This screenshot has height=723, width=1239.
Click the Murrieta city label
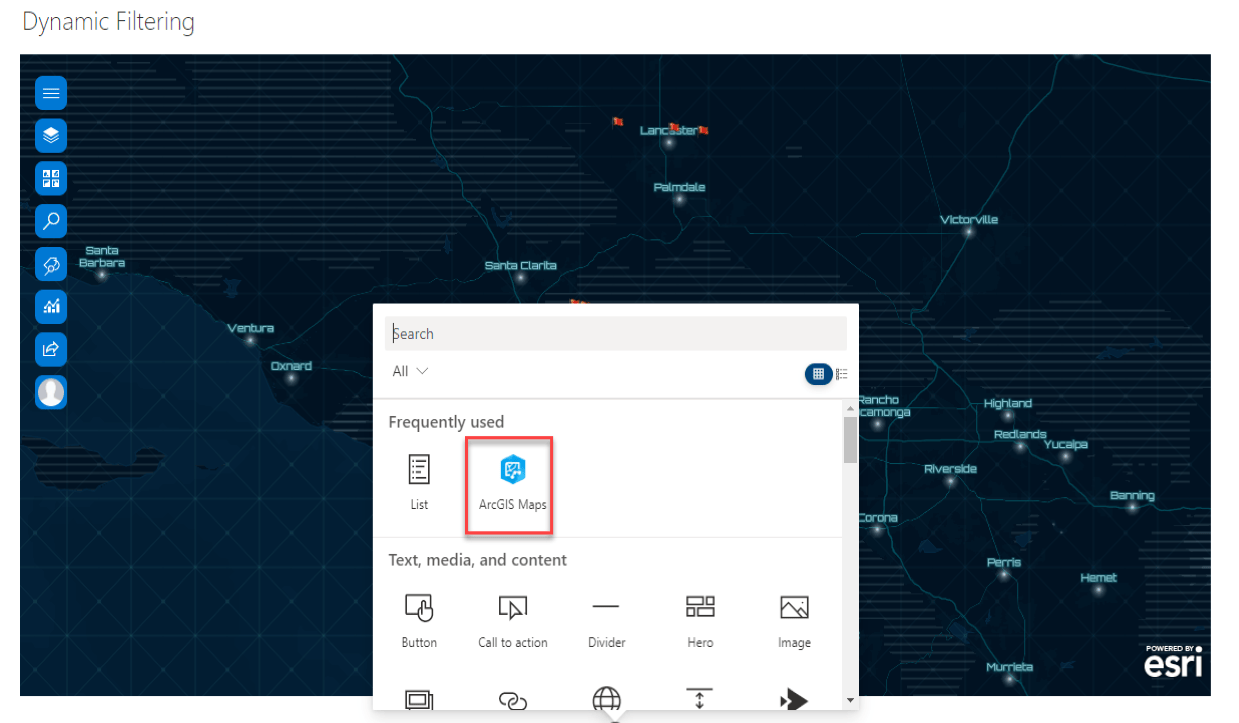click(x=1009, y=667)
